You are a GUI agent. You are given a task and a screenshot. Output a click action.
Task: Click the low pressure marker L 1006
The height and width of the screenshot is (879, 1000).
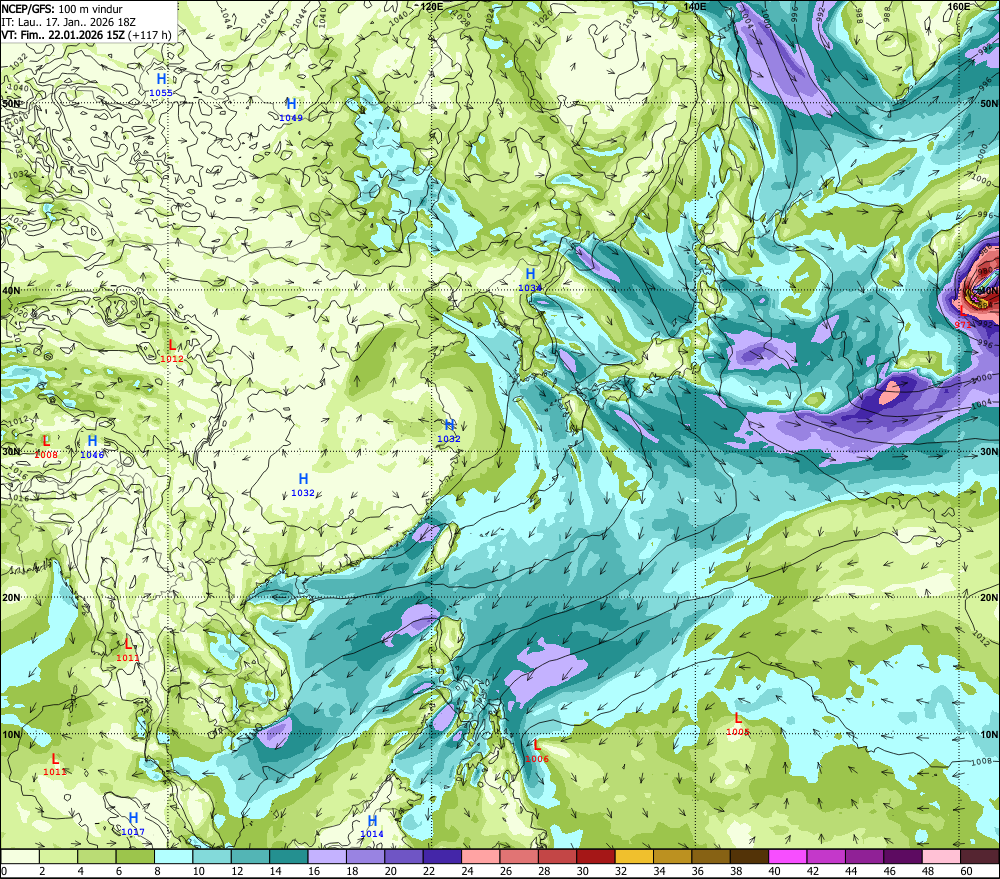[x=537, y=751]
